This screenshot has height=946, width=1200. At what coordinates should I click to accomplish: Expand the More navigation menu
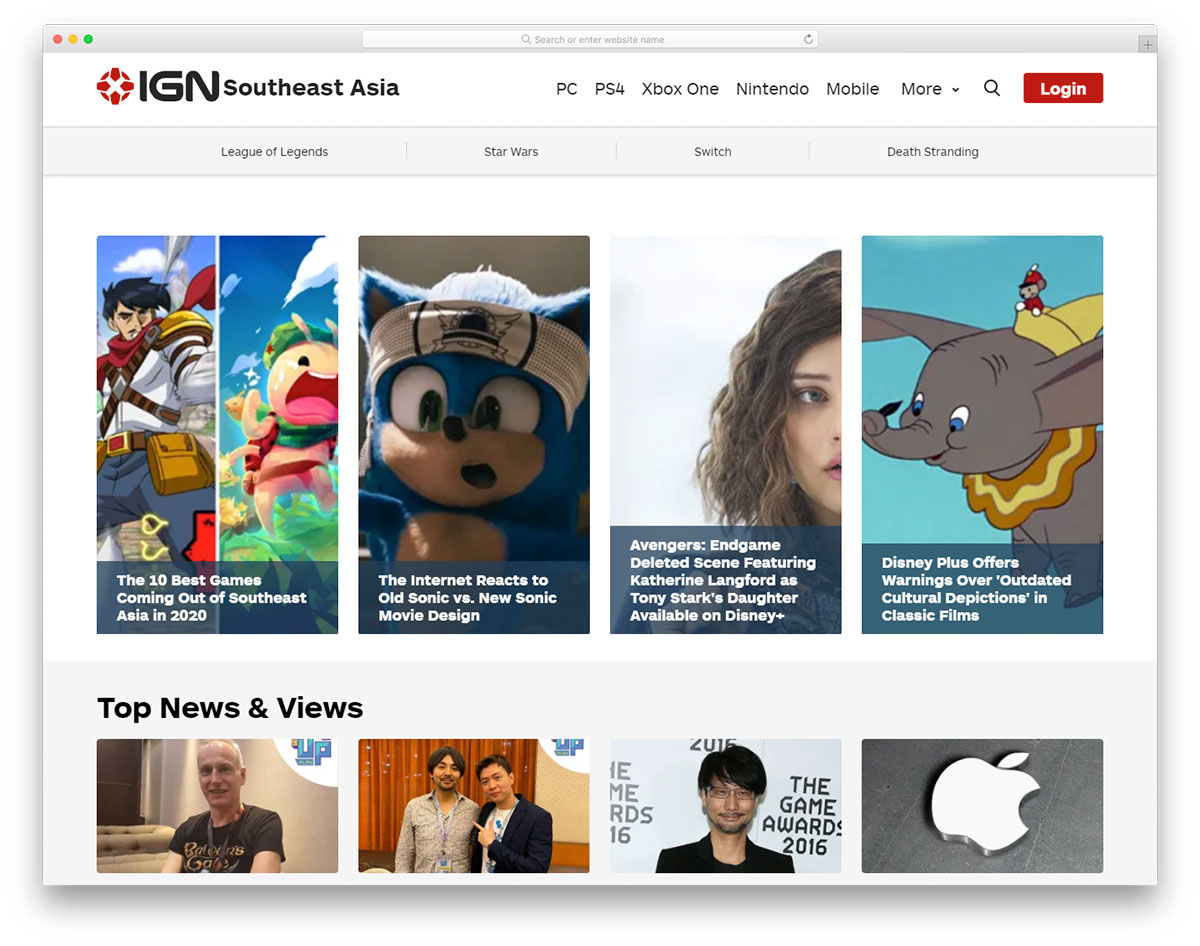pos(922,88)
